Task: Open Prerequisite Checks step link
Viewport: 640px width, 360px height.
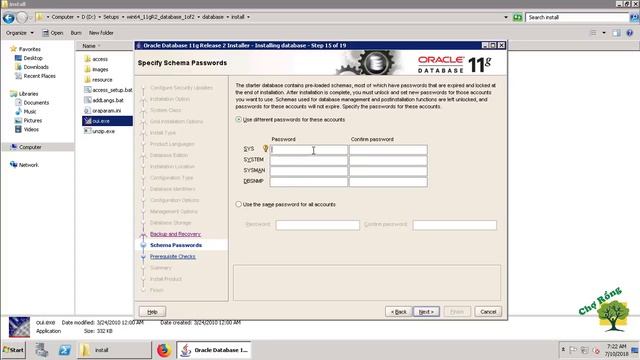Action: click(173, 257)
